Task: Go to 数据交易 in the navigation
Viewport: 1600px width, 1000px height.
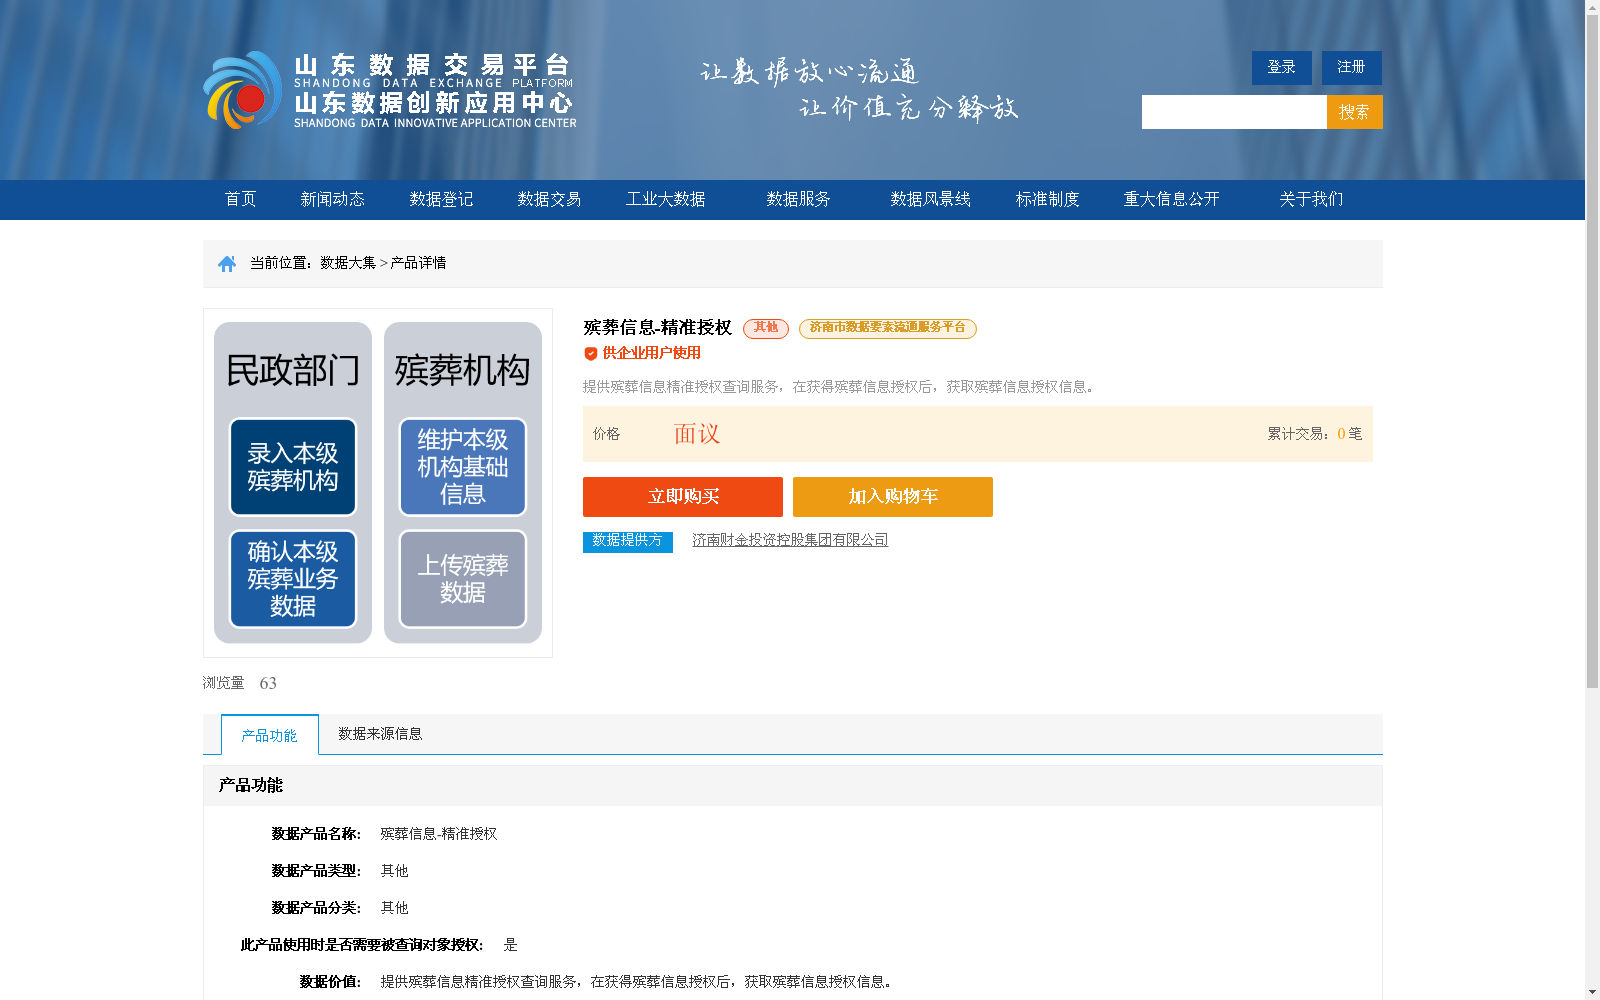Action: (549, 199)
